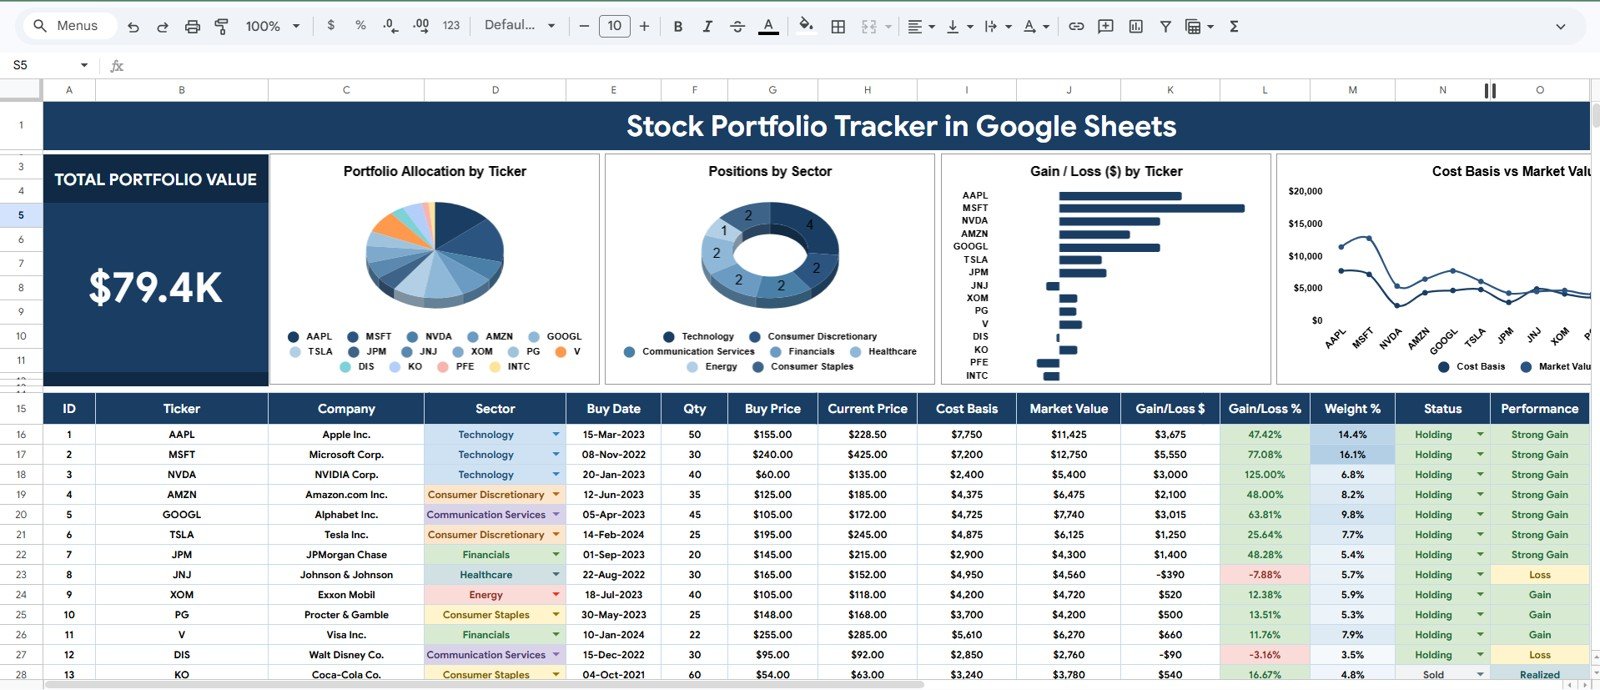Open the fill color picker
The height and width of the screenshot is (690, 1600).
(x=805, y=26)
